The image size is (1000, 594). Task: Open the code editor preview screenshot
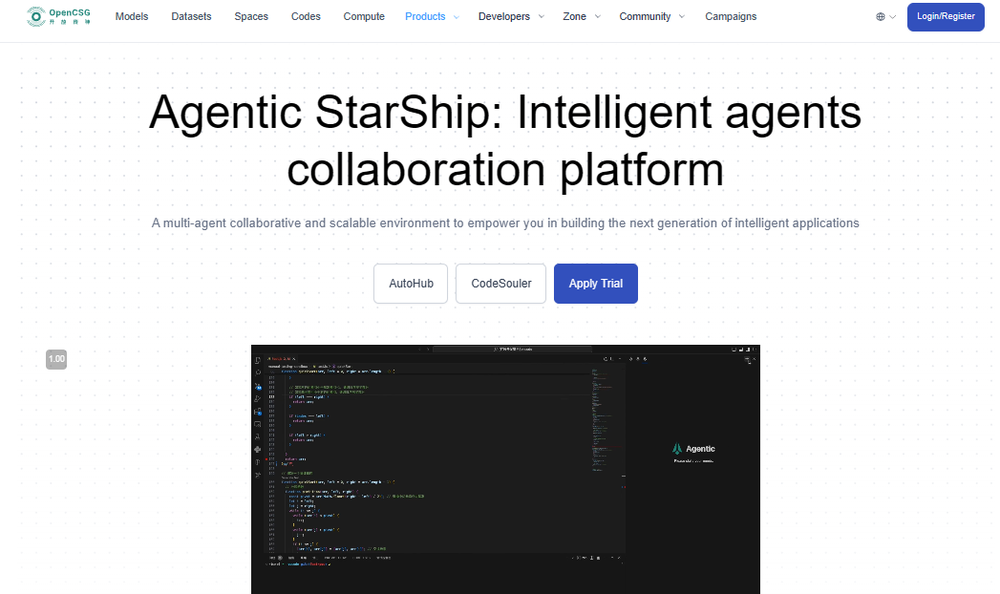click(x=505, y=470)
